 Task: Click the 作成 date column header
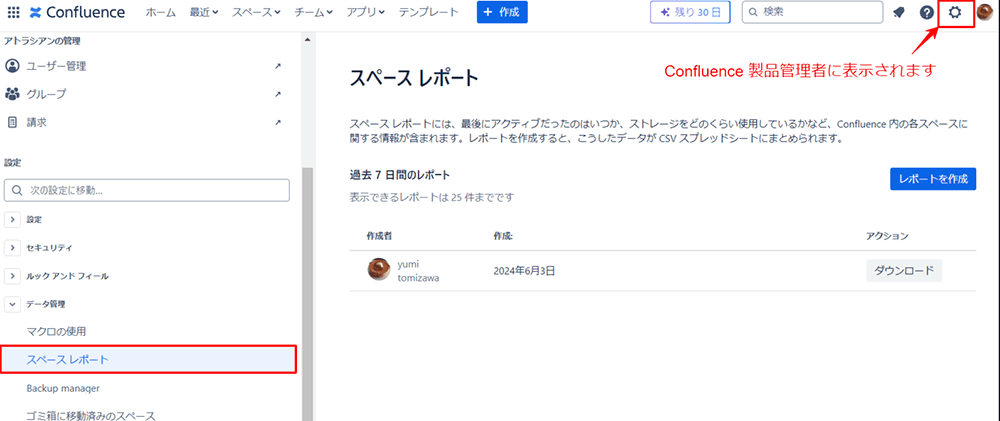503,236
